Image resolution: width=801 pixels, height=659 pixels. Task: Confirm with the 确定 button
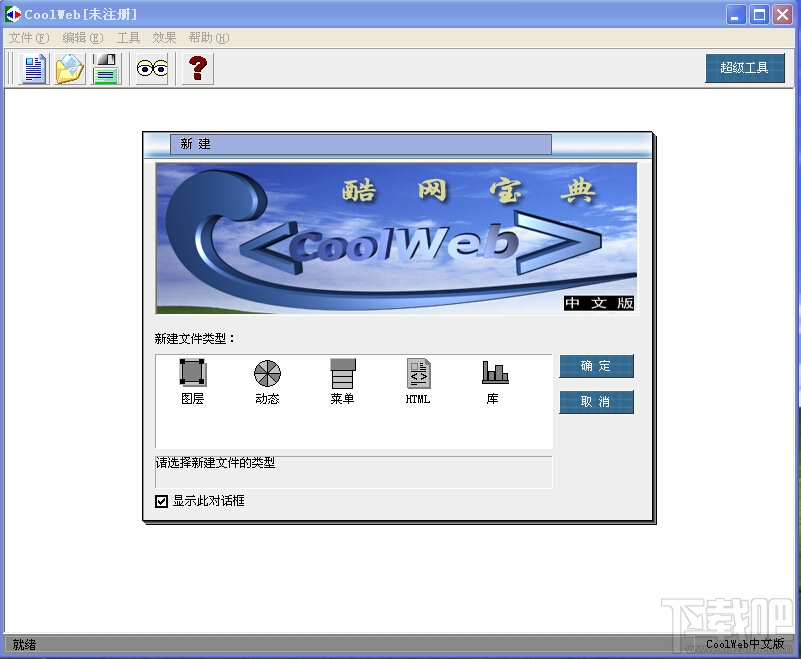click(596, 366)
